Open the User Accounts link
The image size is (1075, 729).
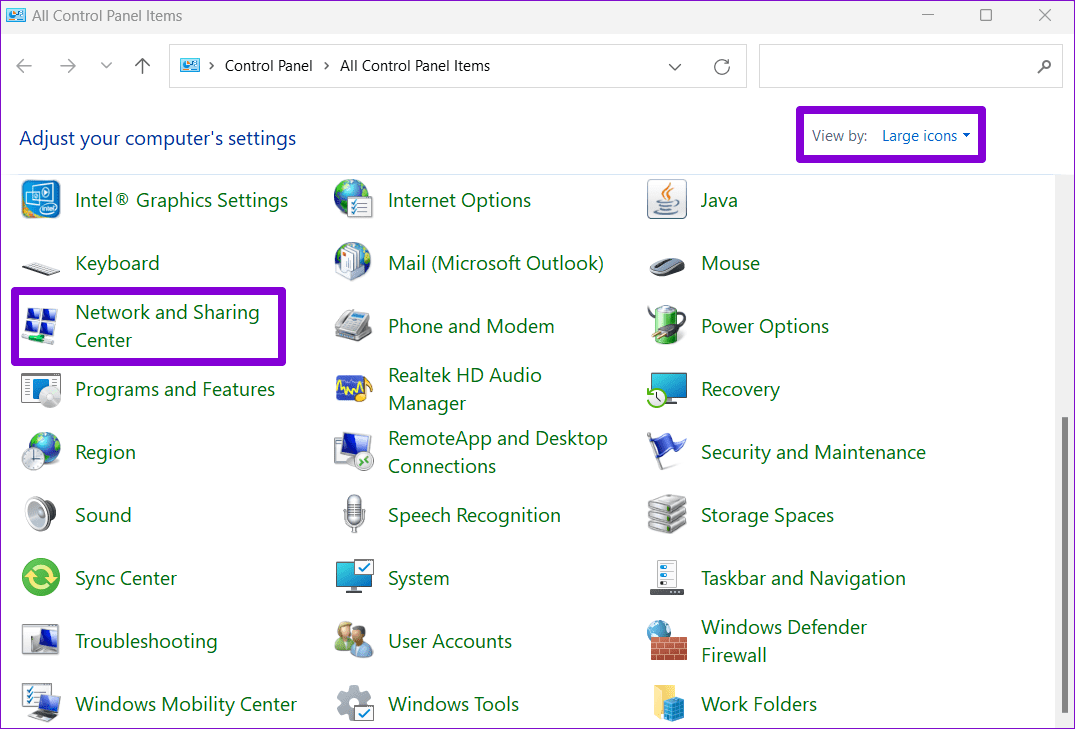click(450, 641)
